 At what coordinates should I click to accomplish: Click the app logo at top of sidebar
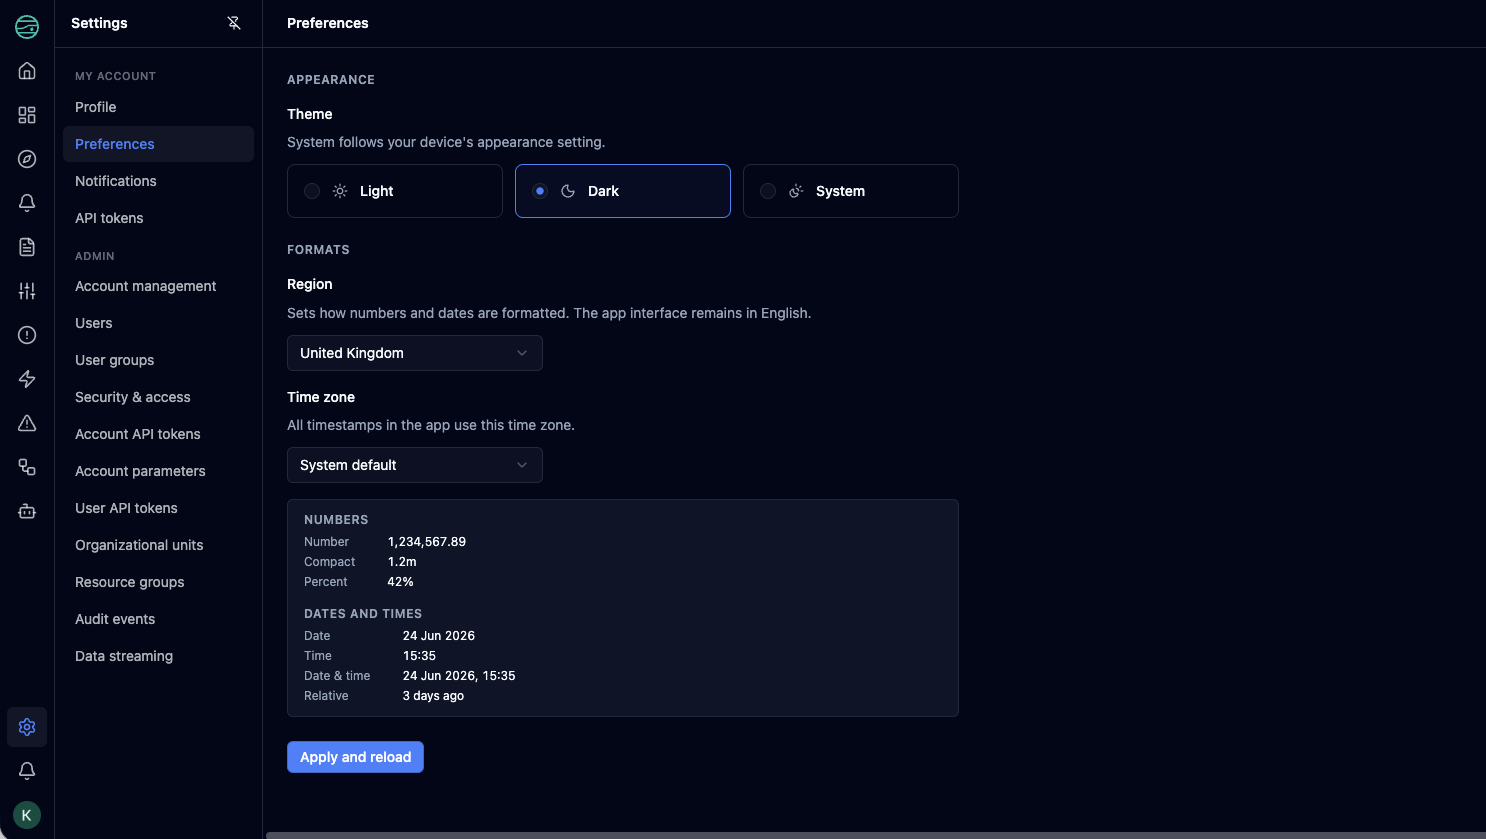click(27, 27)
